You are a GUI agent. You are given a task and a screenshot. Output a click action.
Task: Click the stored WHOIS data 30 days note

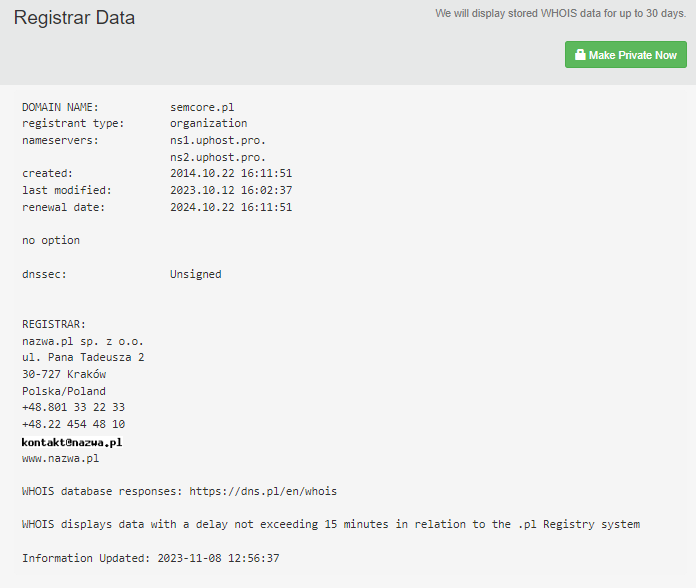[561, 13]
